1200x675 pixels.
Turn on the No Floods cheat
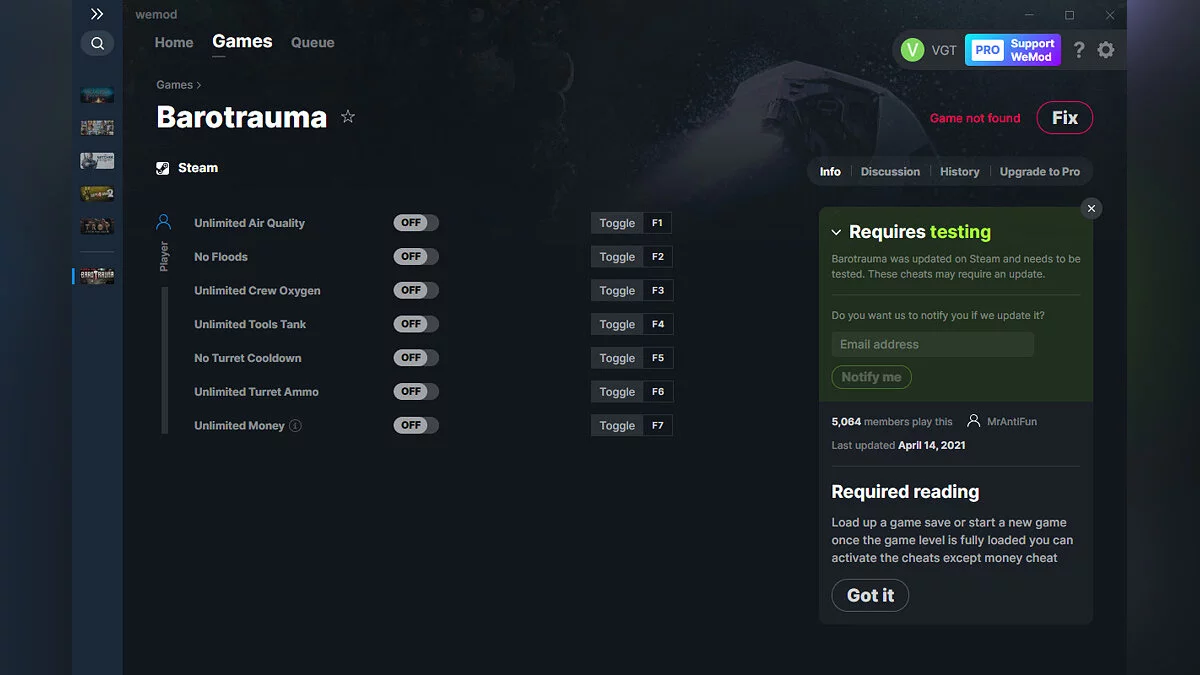point(415,256)
